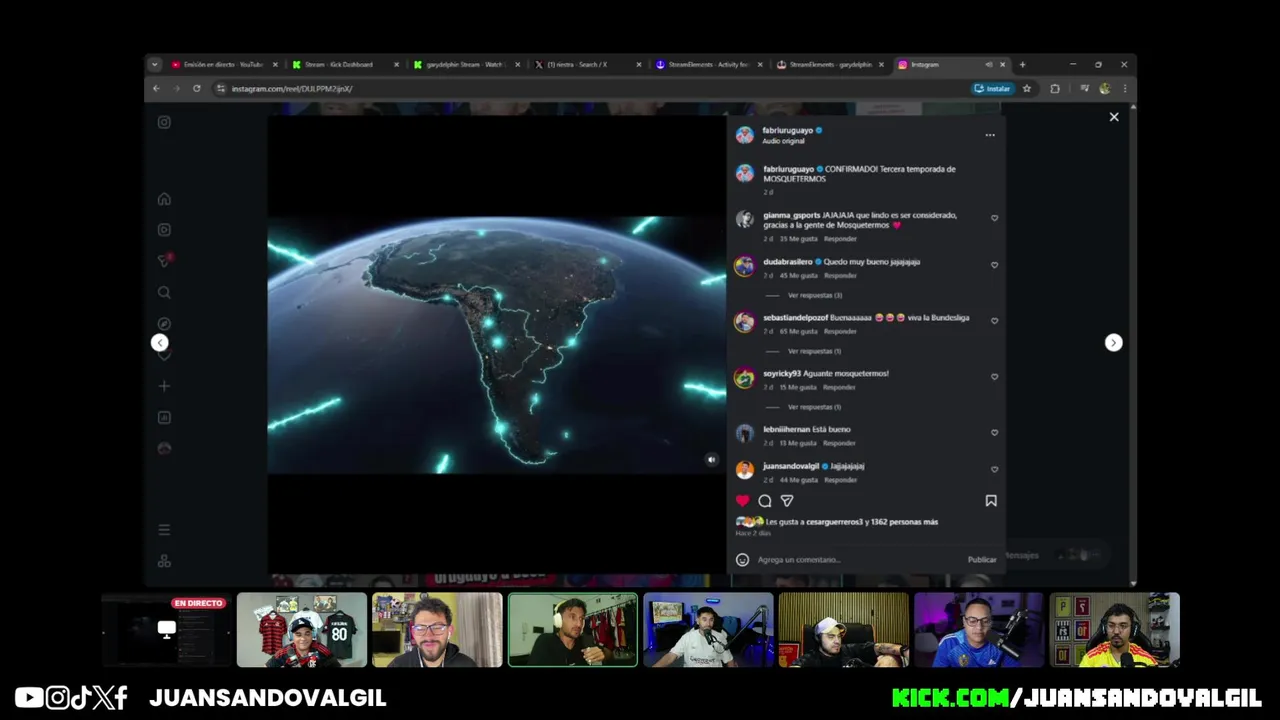The width and height of the screenshot is (1280, 720).
Task: Go to the previous post arrow
Action: point(159,343)
